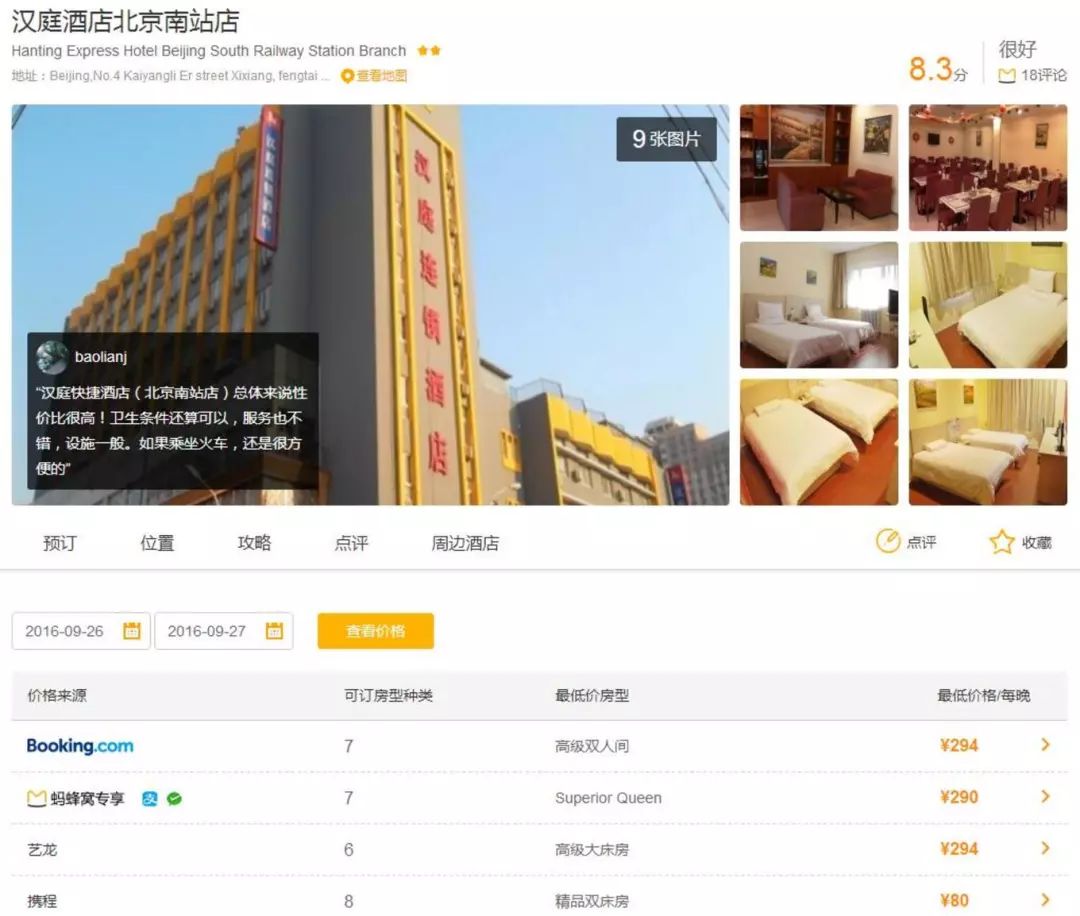Viewport: 1080px width, 916px height.
Task: Click the ¥290 price
Action: tap(959, 797)
